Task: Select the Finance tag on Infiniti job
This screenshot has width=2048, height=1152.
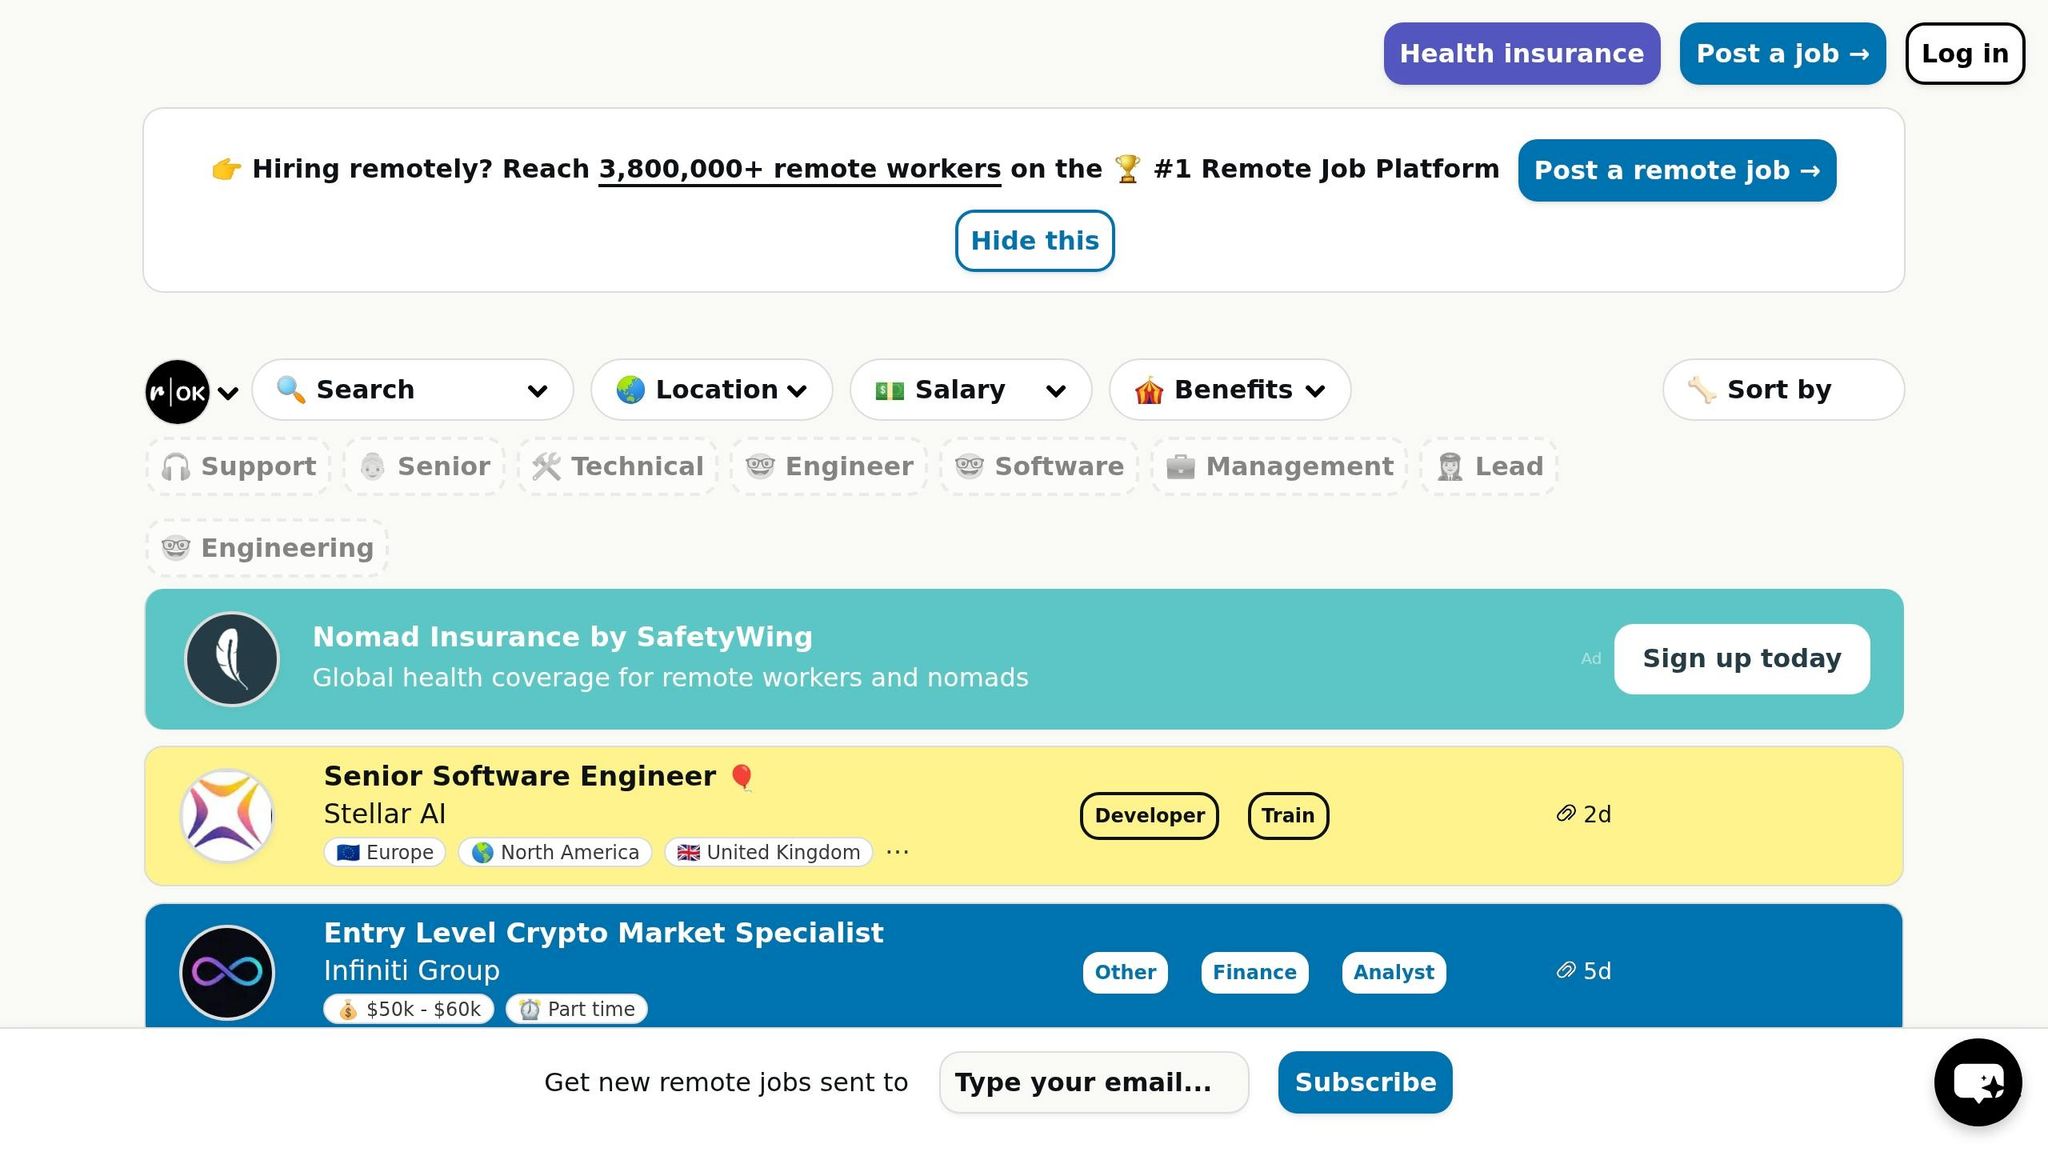Action: click(1255, 973)
